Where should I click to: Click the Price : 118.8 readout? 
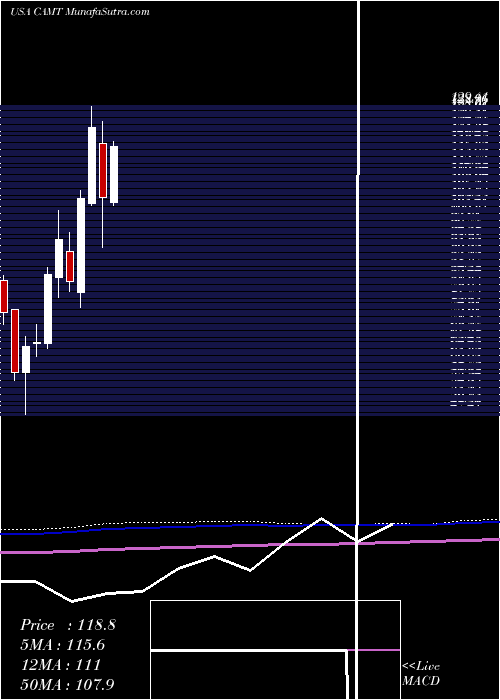[68, 625]
